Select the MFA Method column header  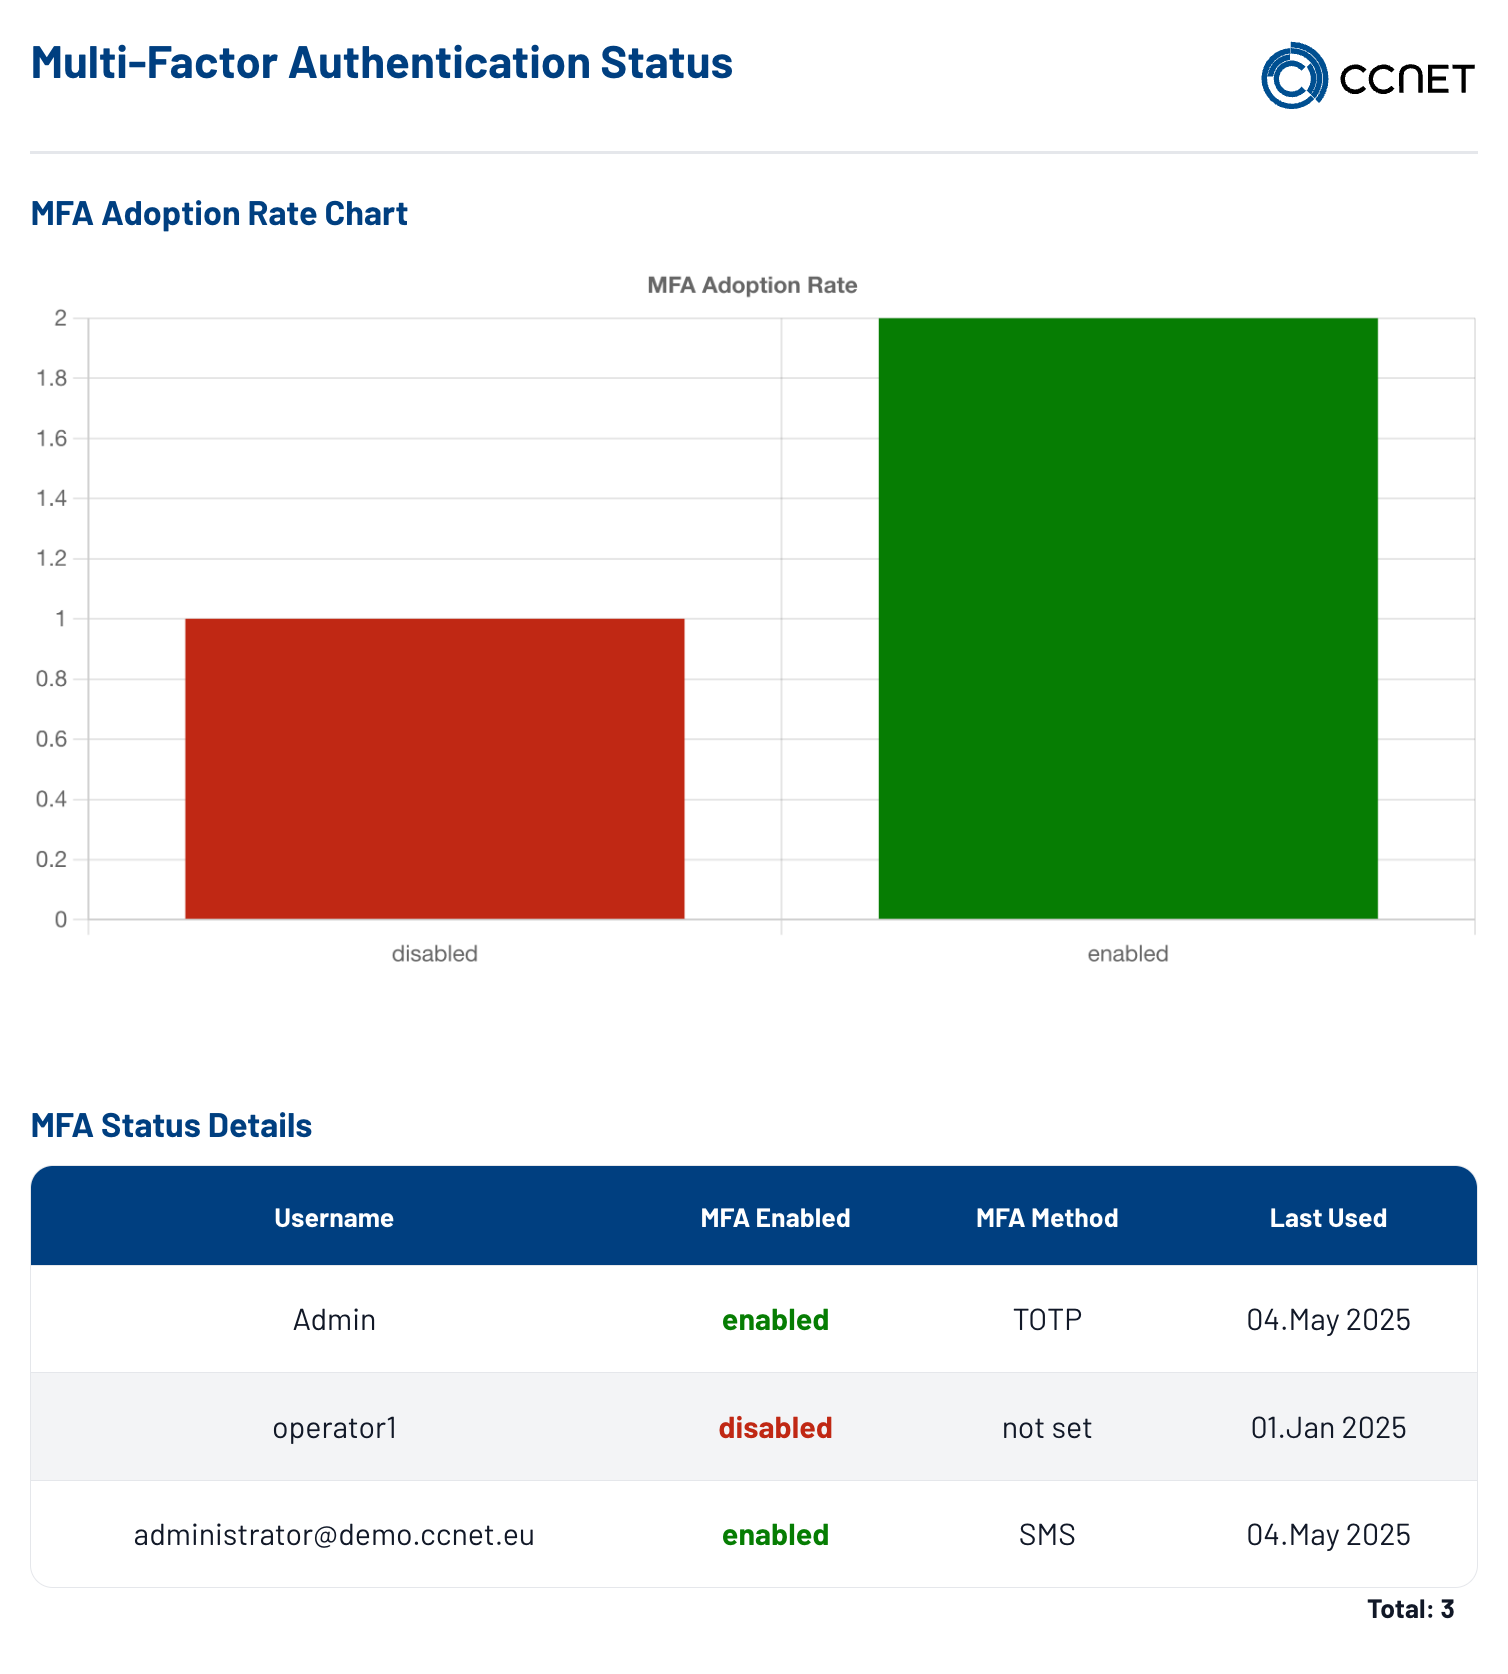coord(1047,1218)
